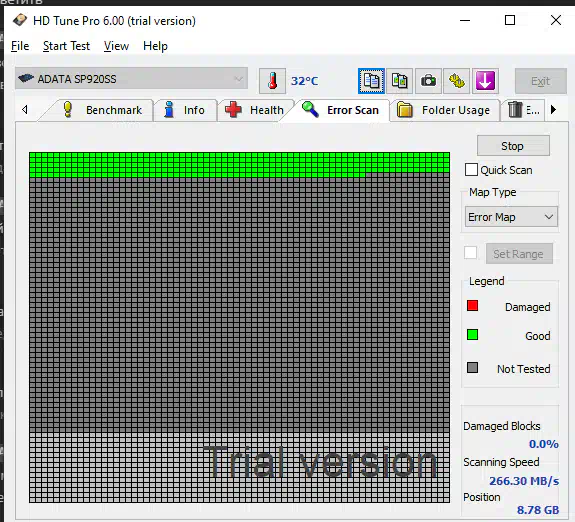This screenshot has width=575, height=522.
Task: Click the Exit button
Action: tap(541, 81)
